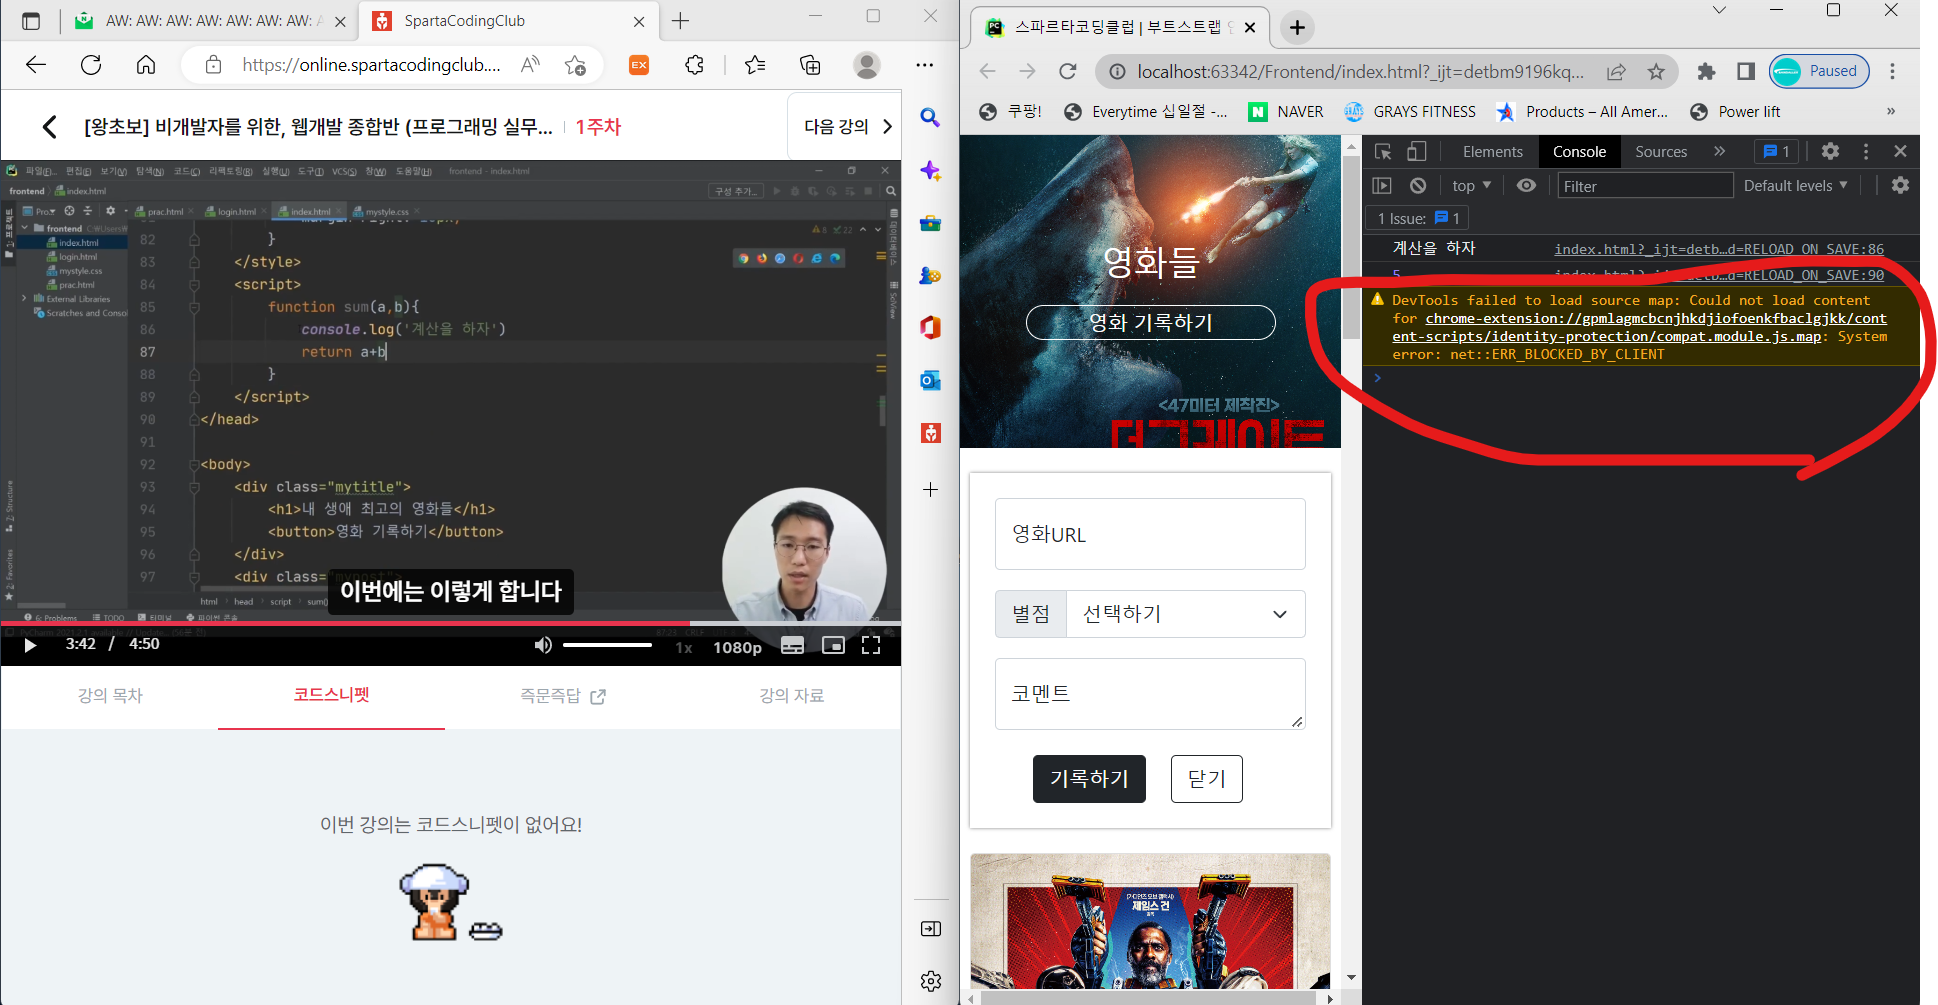The width and height of the screenshot is (1938, 1005).
Task: Open a new tab in Edge
Action: pos(680,21)
